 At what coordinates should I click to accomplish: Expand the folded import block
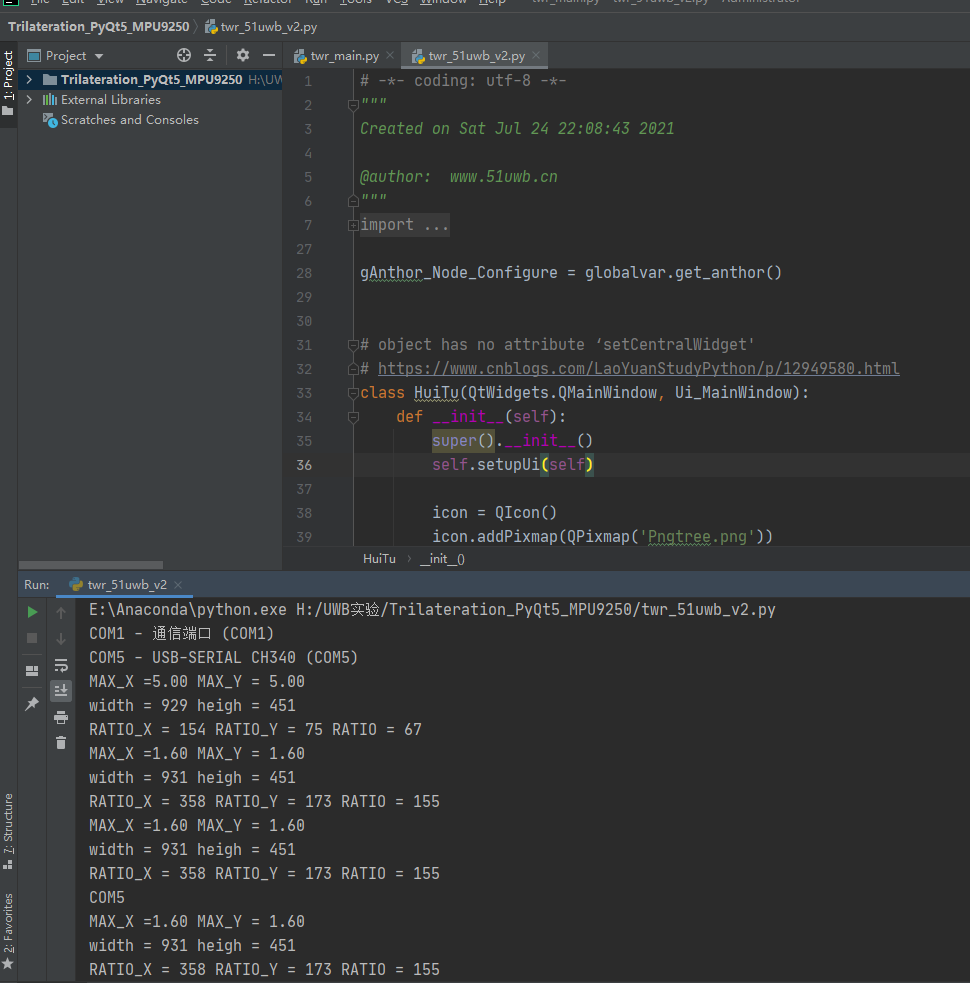[353, 225]
